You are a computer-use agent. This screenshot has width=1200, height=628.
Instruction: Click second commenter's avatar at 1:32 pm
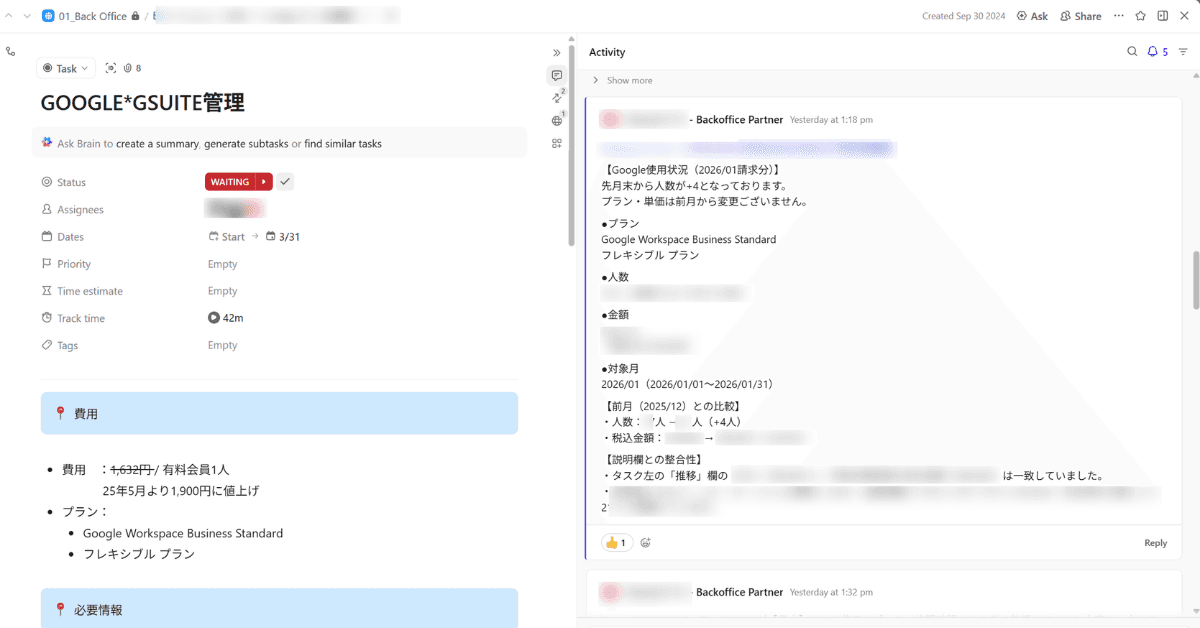[x=610, y=592]
